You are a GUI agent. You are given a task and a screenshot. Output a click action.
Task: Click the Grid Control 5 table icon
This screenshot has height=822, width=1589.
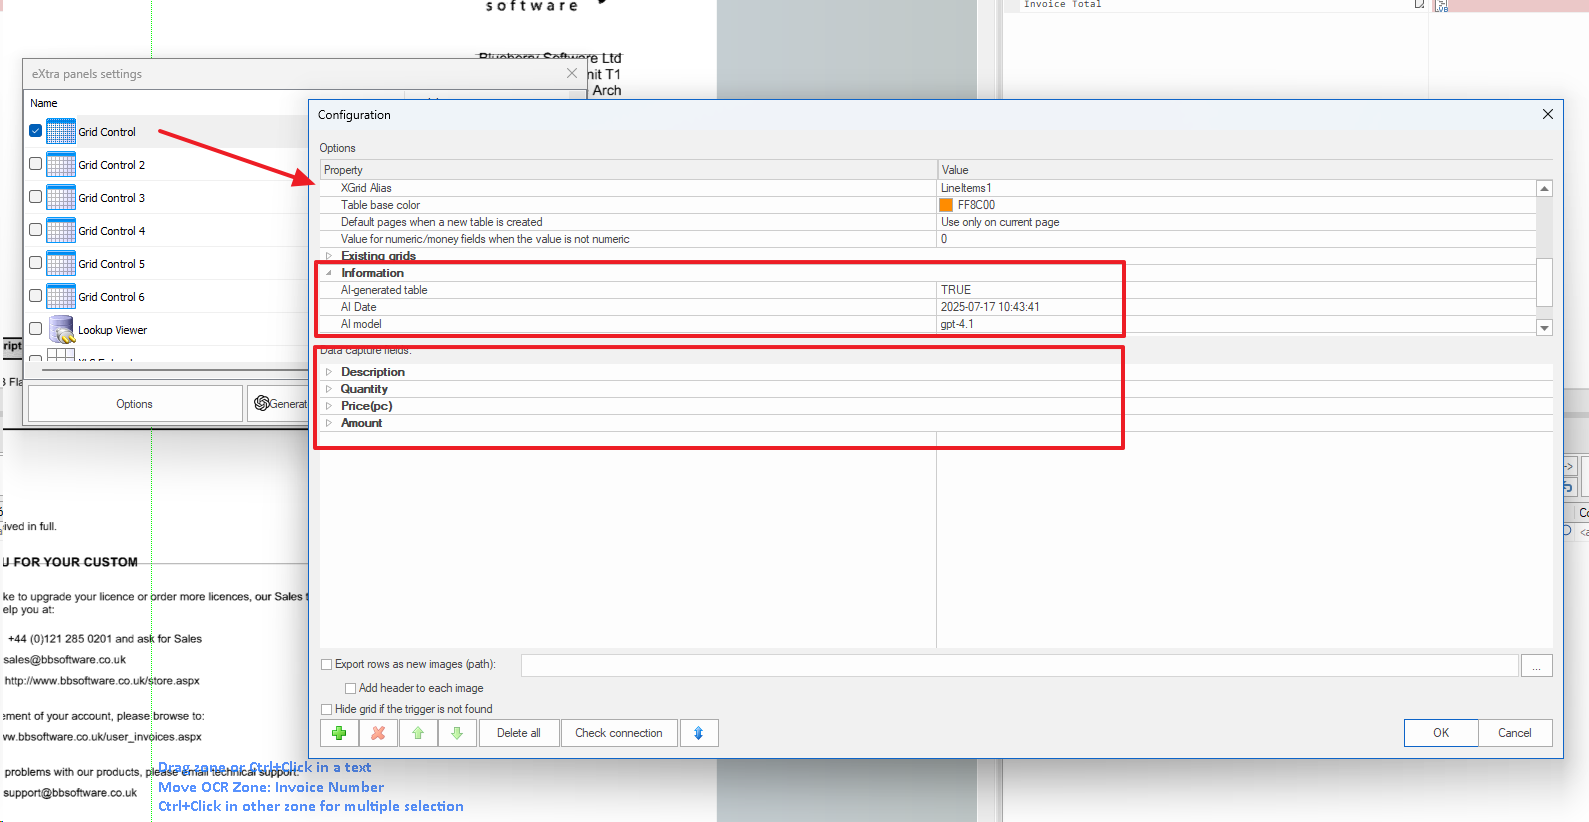61,264
